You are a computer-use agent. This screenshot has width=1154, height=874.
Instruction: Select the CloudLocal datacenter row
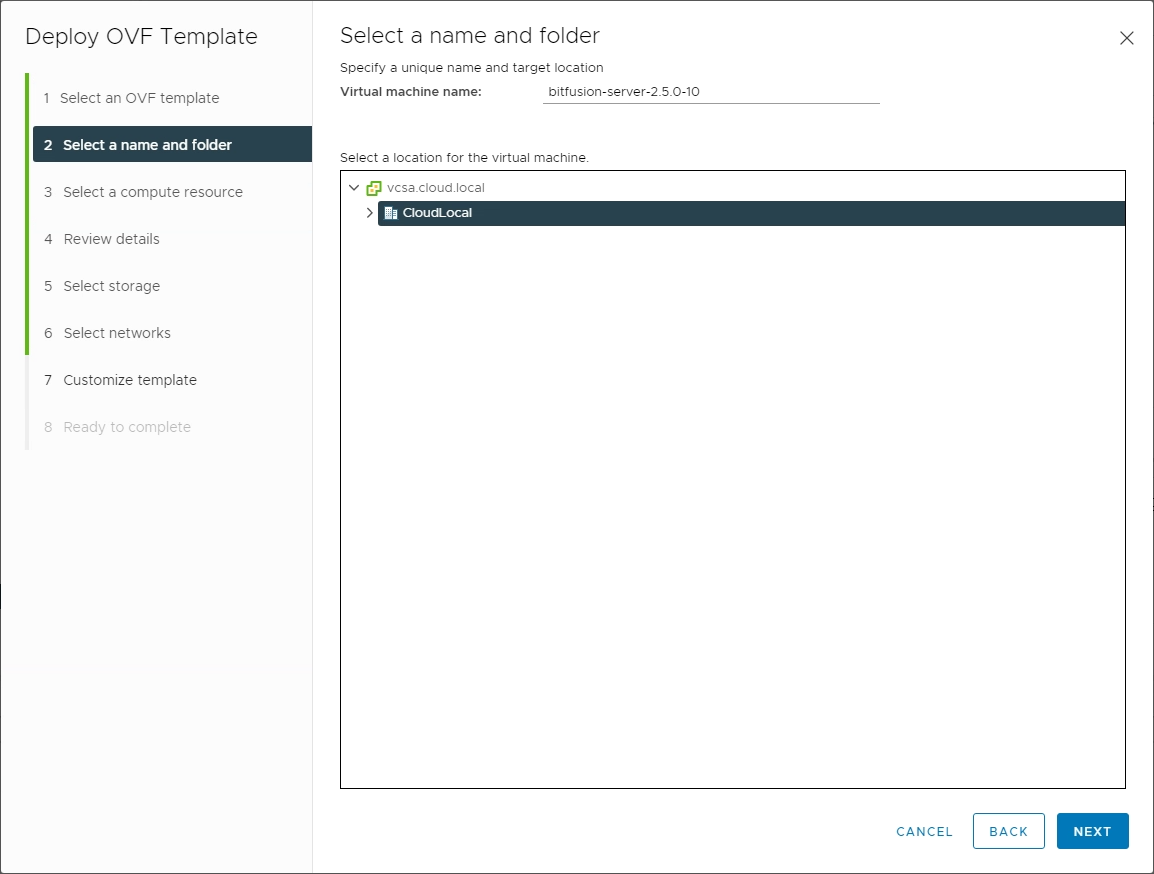pyautogui.click(x=751, y=213)
